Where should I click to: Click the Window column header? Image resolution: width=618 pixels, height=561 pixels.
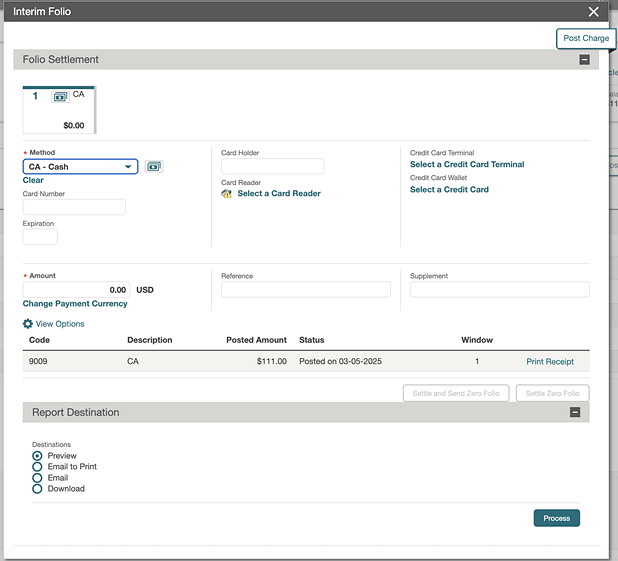[x=477, y=340]
